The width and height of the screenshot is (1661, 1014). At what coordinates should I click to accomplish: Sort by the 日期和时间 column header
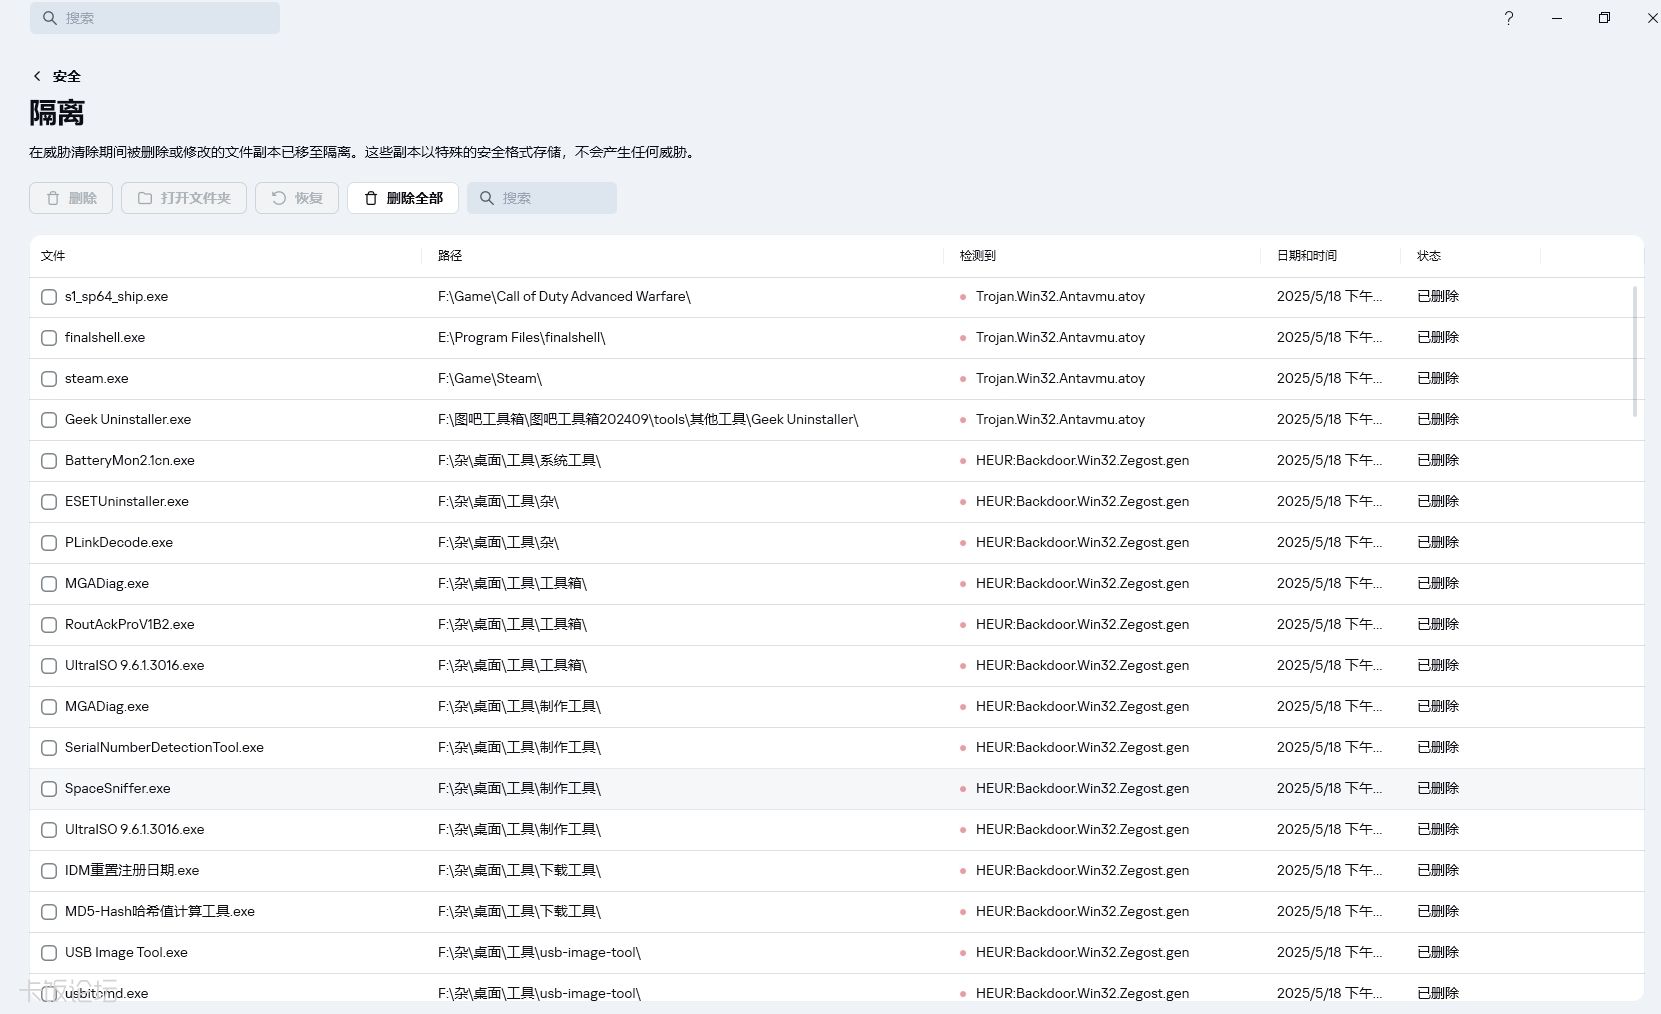(x=1307, y=256)
